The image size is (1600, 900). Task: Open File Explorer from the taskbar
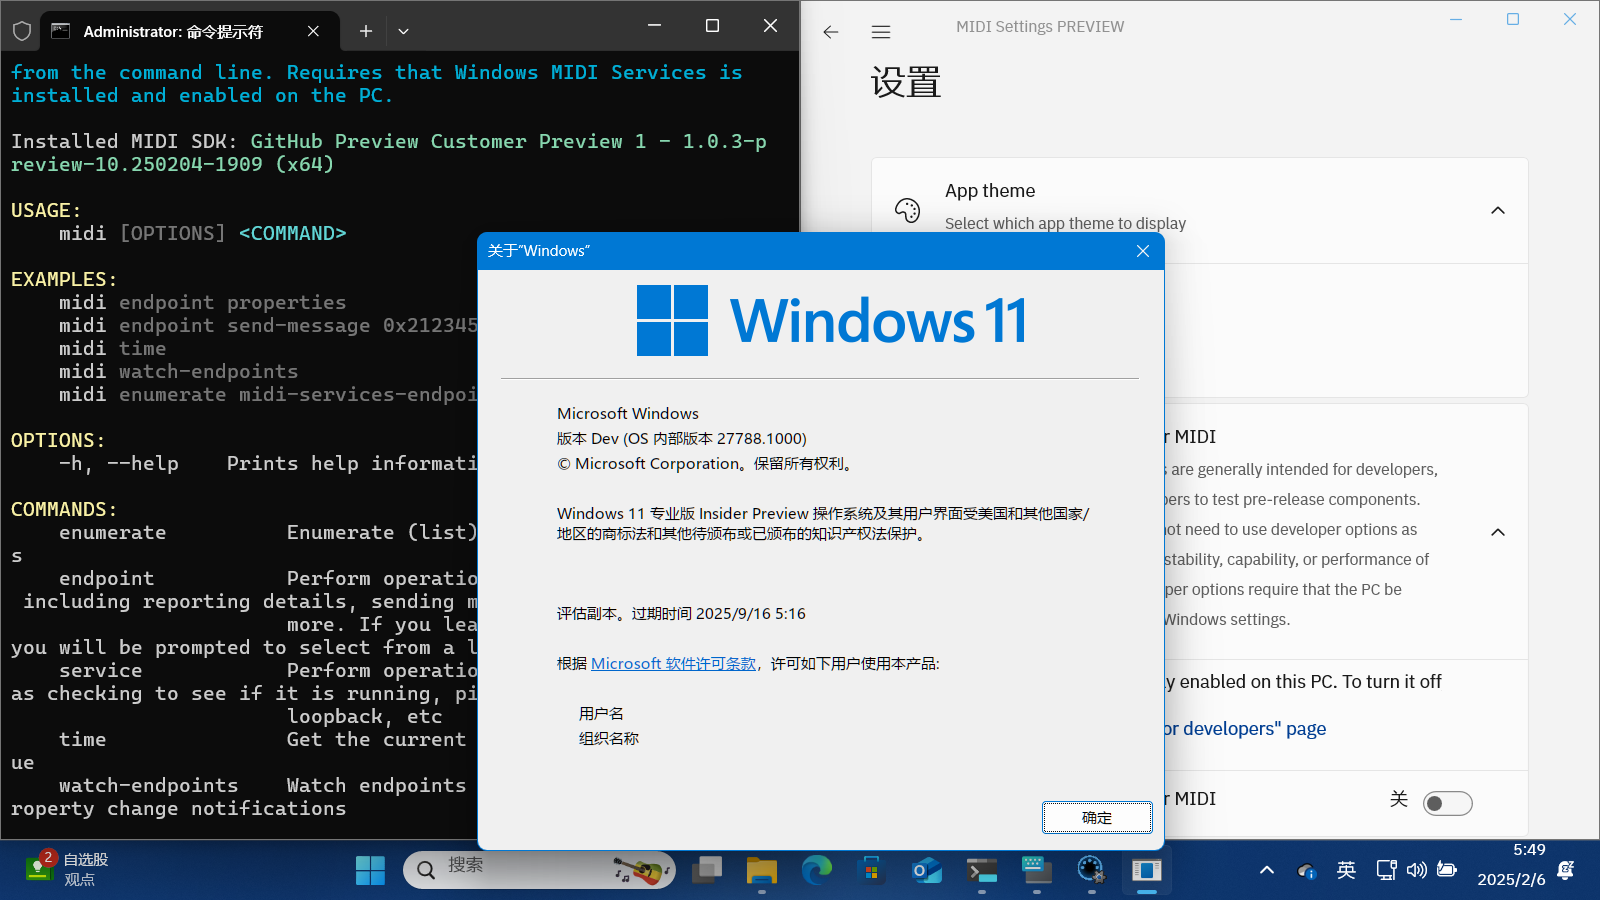click(x=762, y=870)
